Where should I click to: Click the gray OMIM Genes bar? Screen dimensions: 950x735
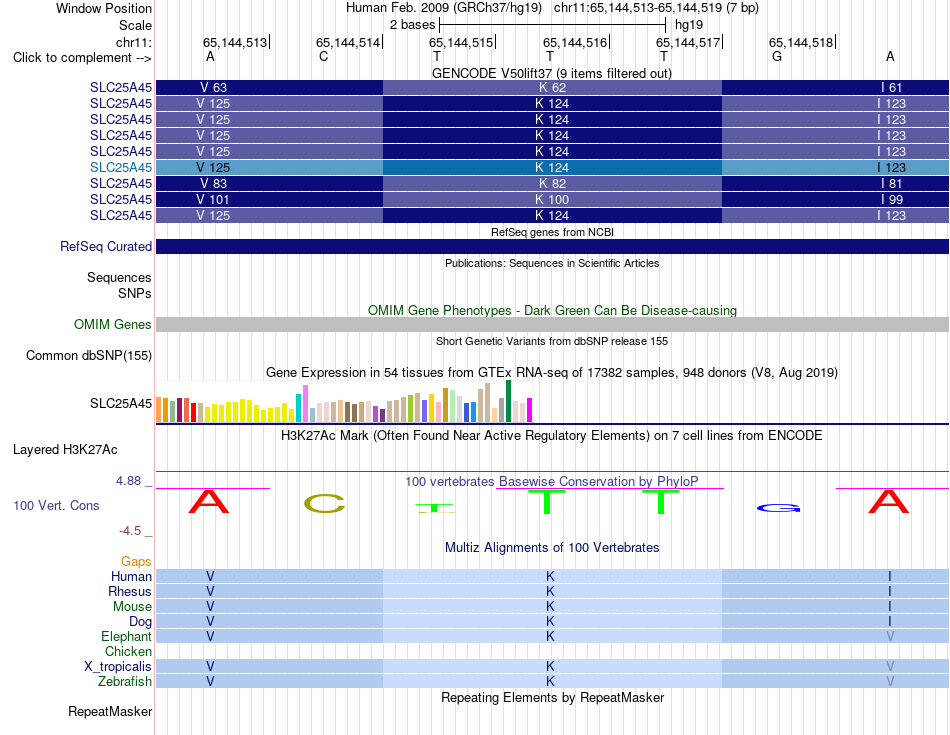tap(553, 324)
